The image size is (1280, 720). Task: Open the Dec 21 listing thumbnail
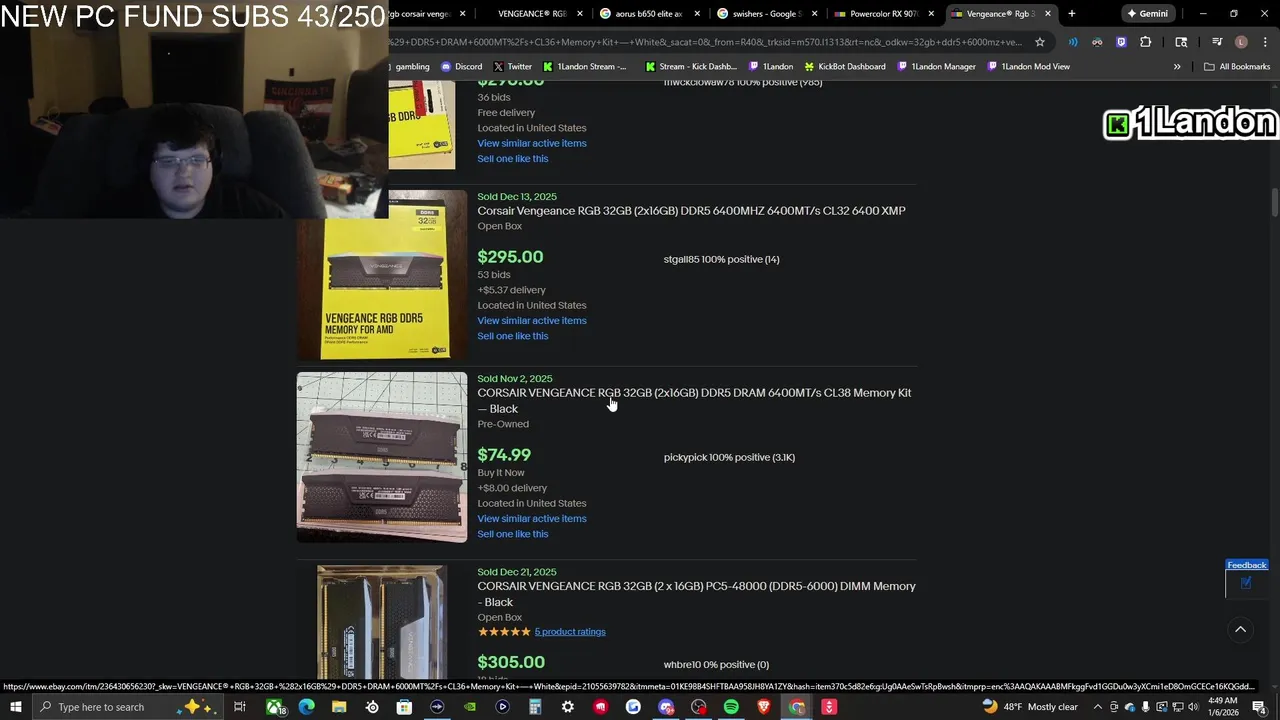pyautogui.click(x=382, y=623)
